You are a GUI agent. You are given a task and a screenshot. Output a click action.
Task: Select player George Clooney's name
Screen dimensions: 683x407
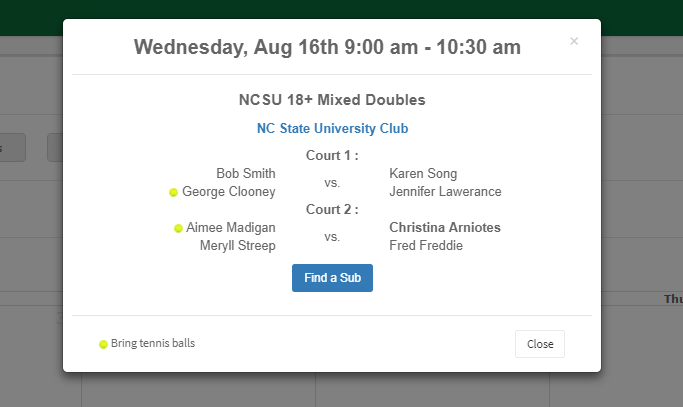tap(229, 192)
